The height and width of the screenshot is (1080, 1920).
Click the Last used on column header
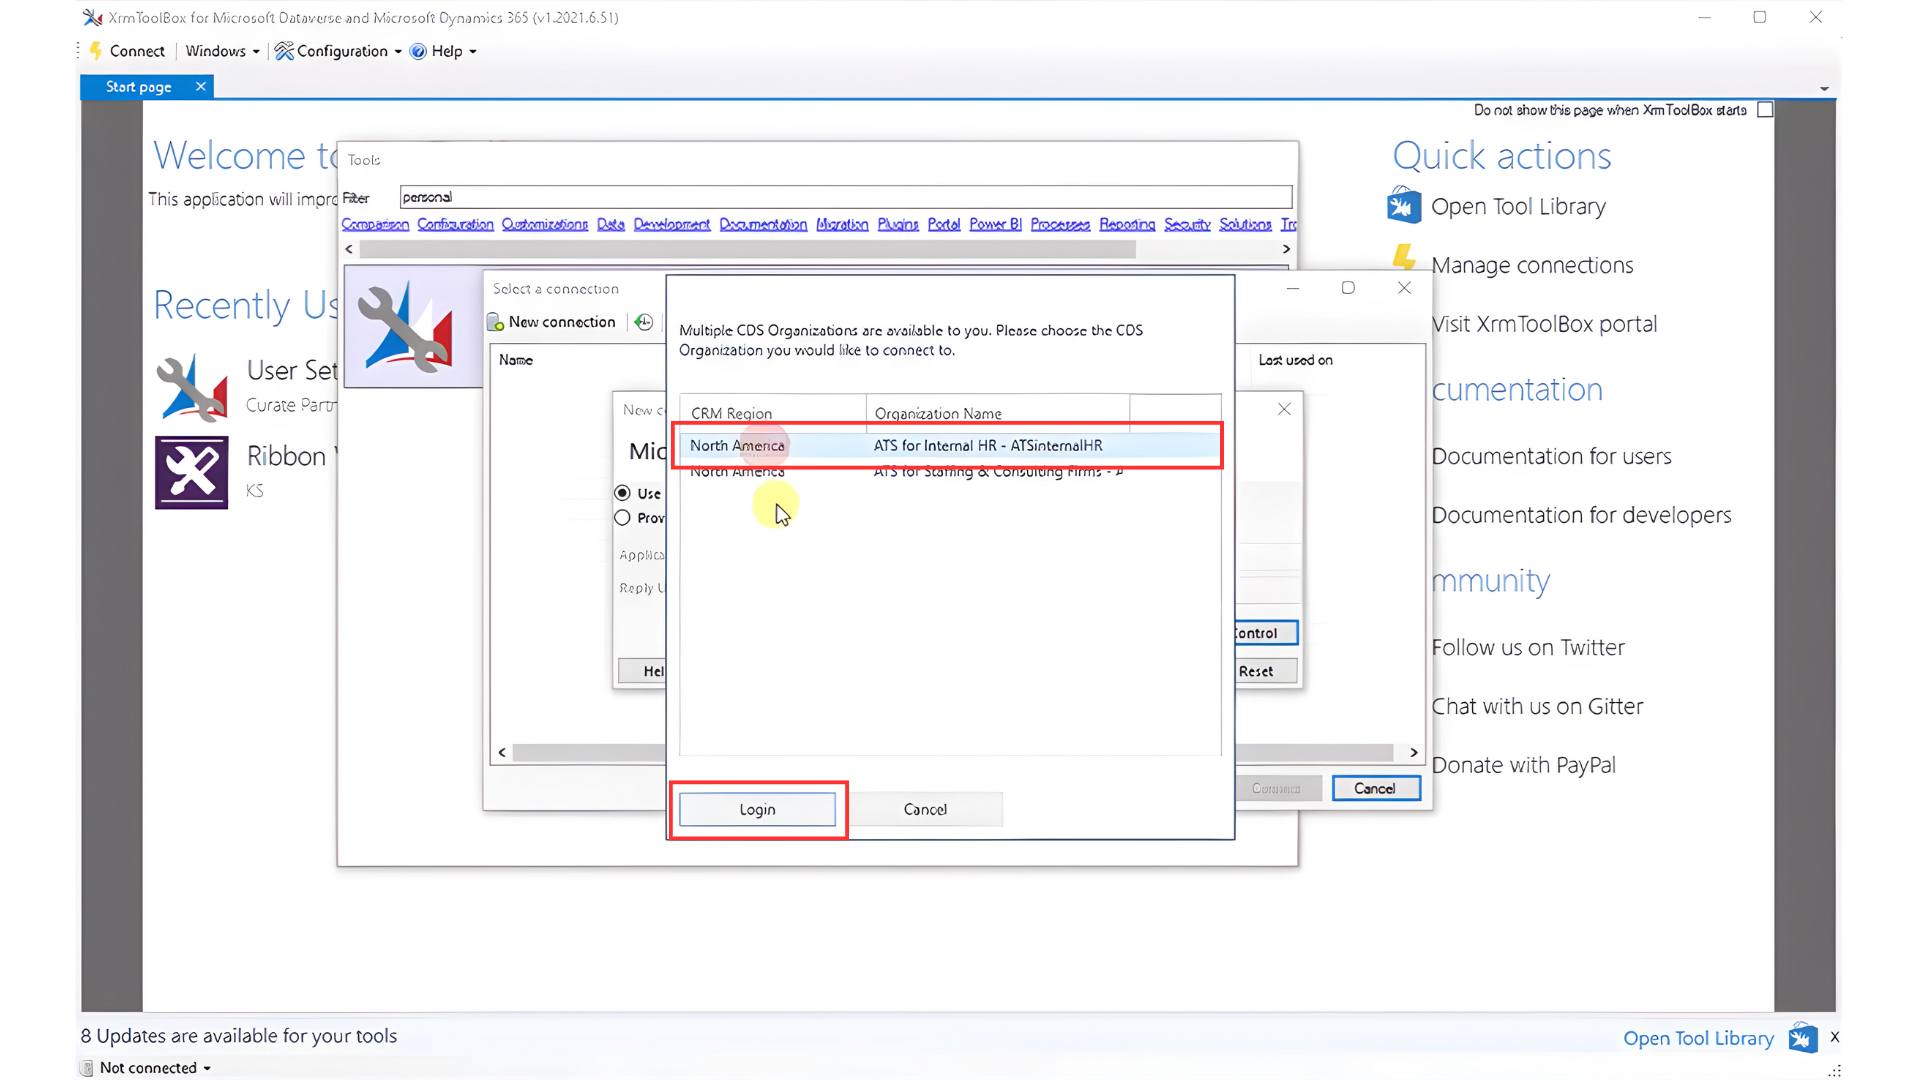[1295, 360]
